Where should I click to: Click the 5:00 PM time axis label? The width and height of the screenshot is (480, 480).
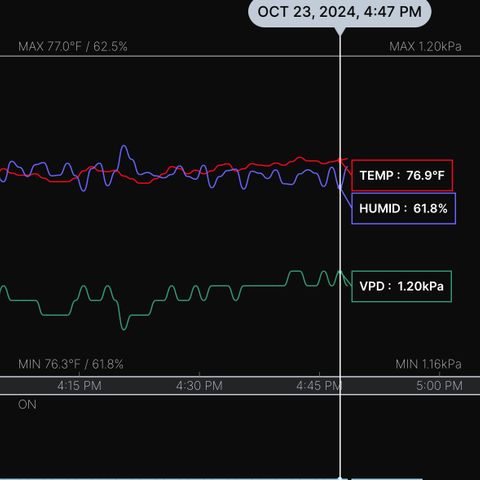coord(439,386)
